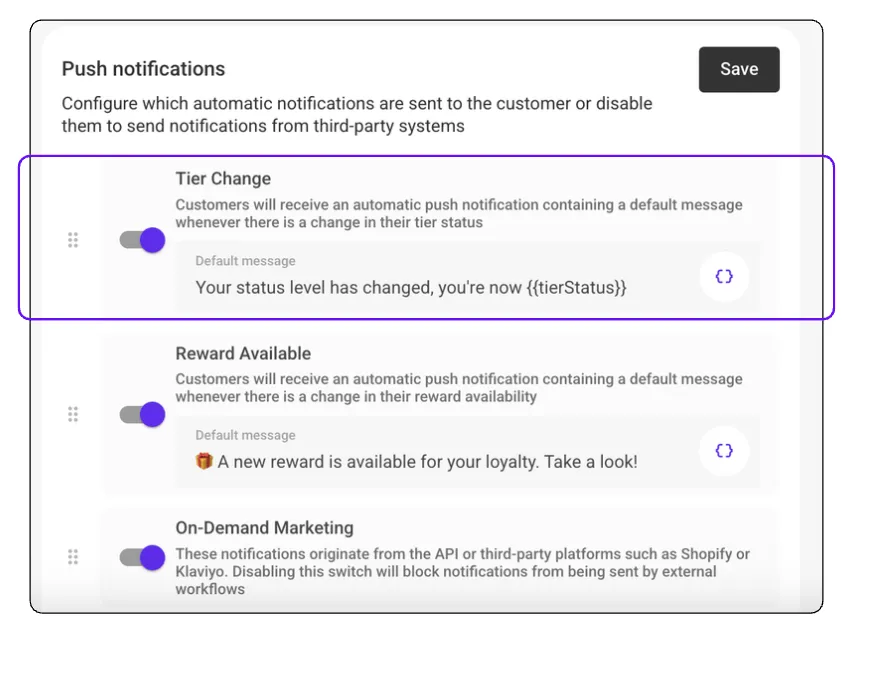
Task: Click the Save button
Action: pos(738,69)
